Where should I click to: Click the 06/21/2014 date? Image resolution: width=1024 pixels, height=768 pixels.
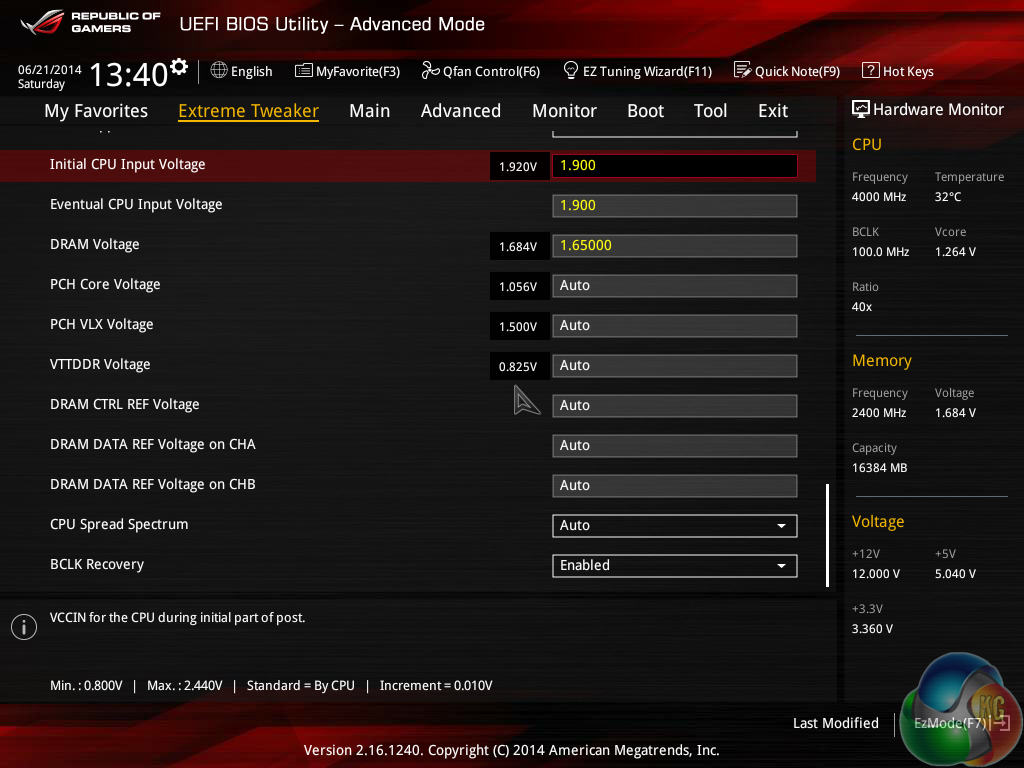tap(49, 69)
